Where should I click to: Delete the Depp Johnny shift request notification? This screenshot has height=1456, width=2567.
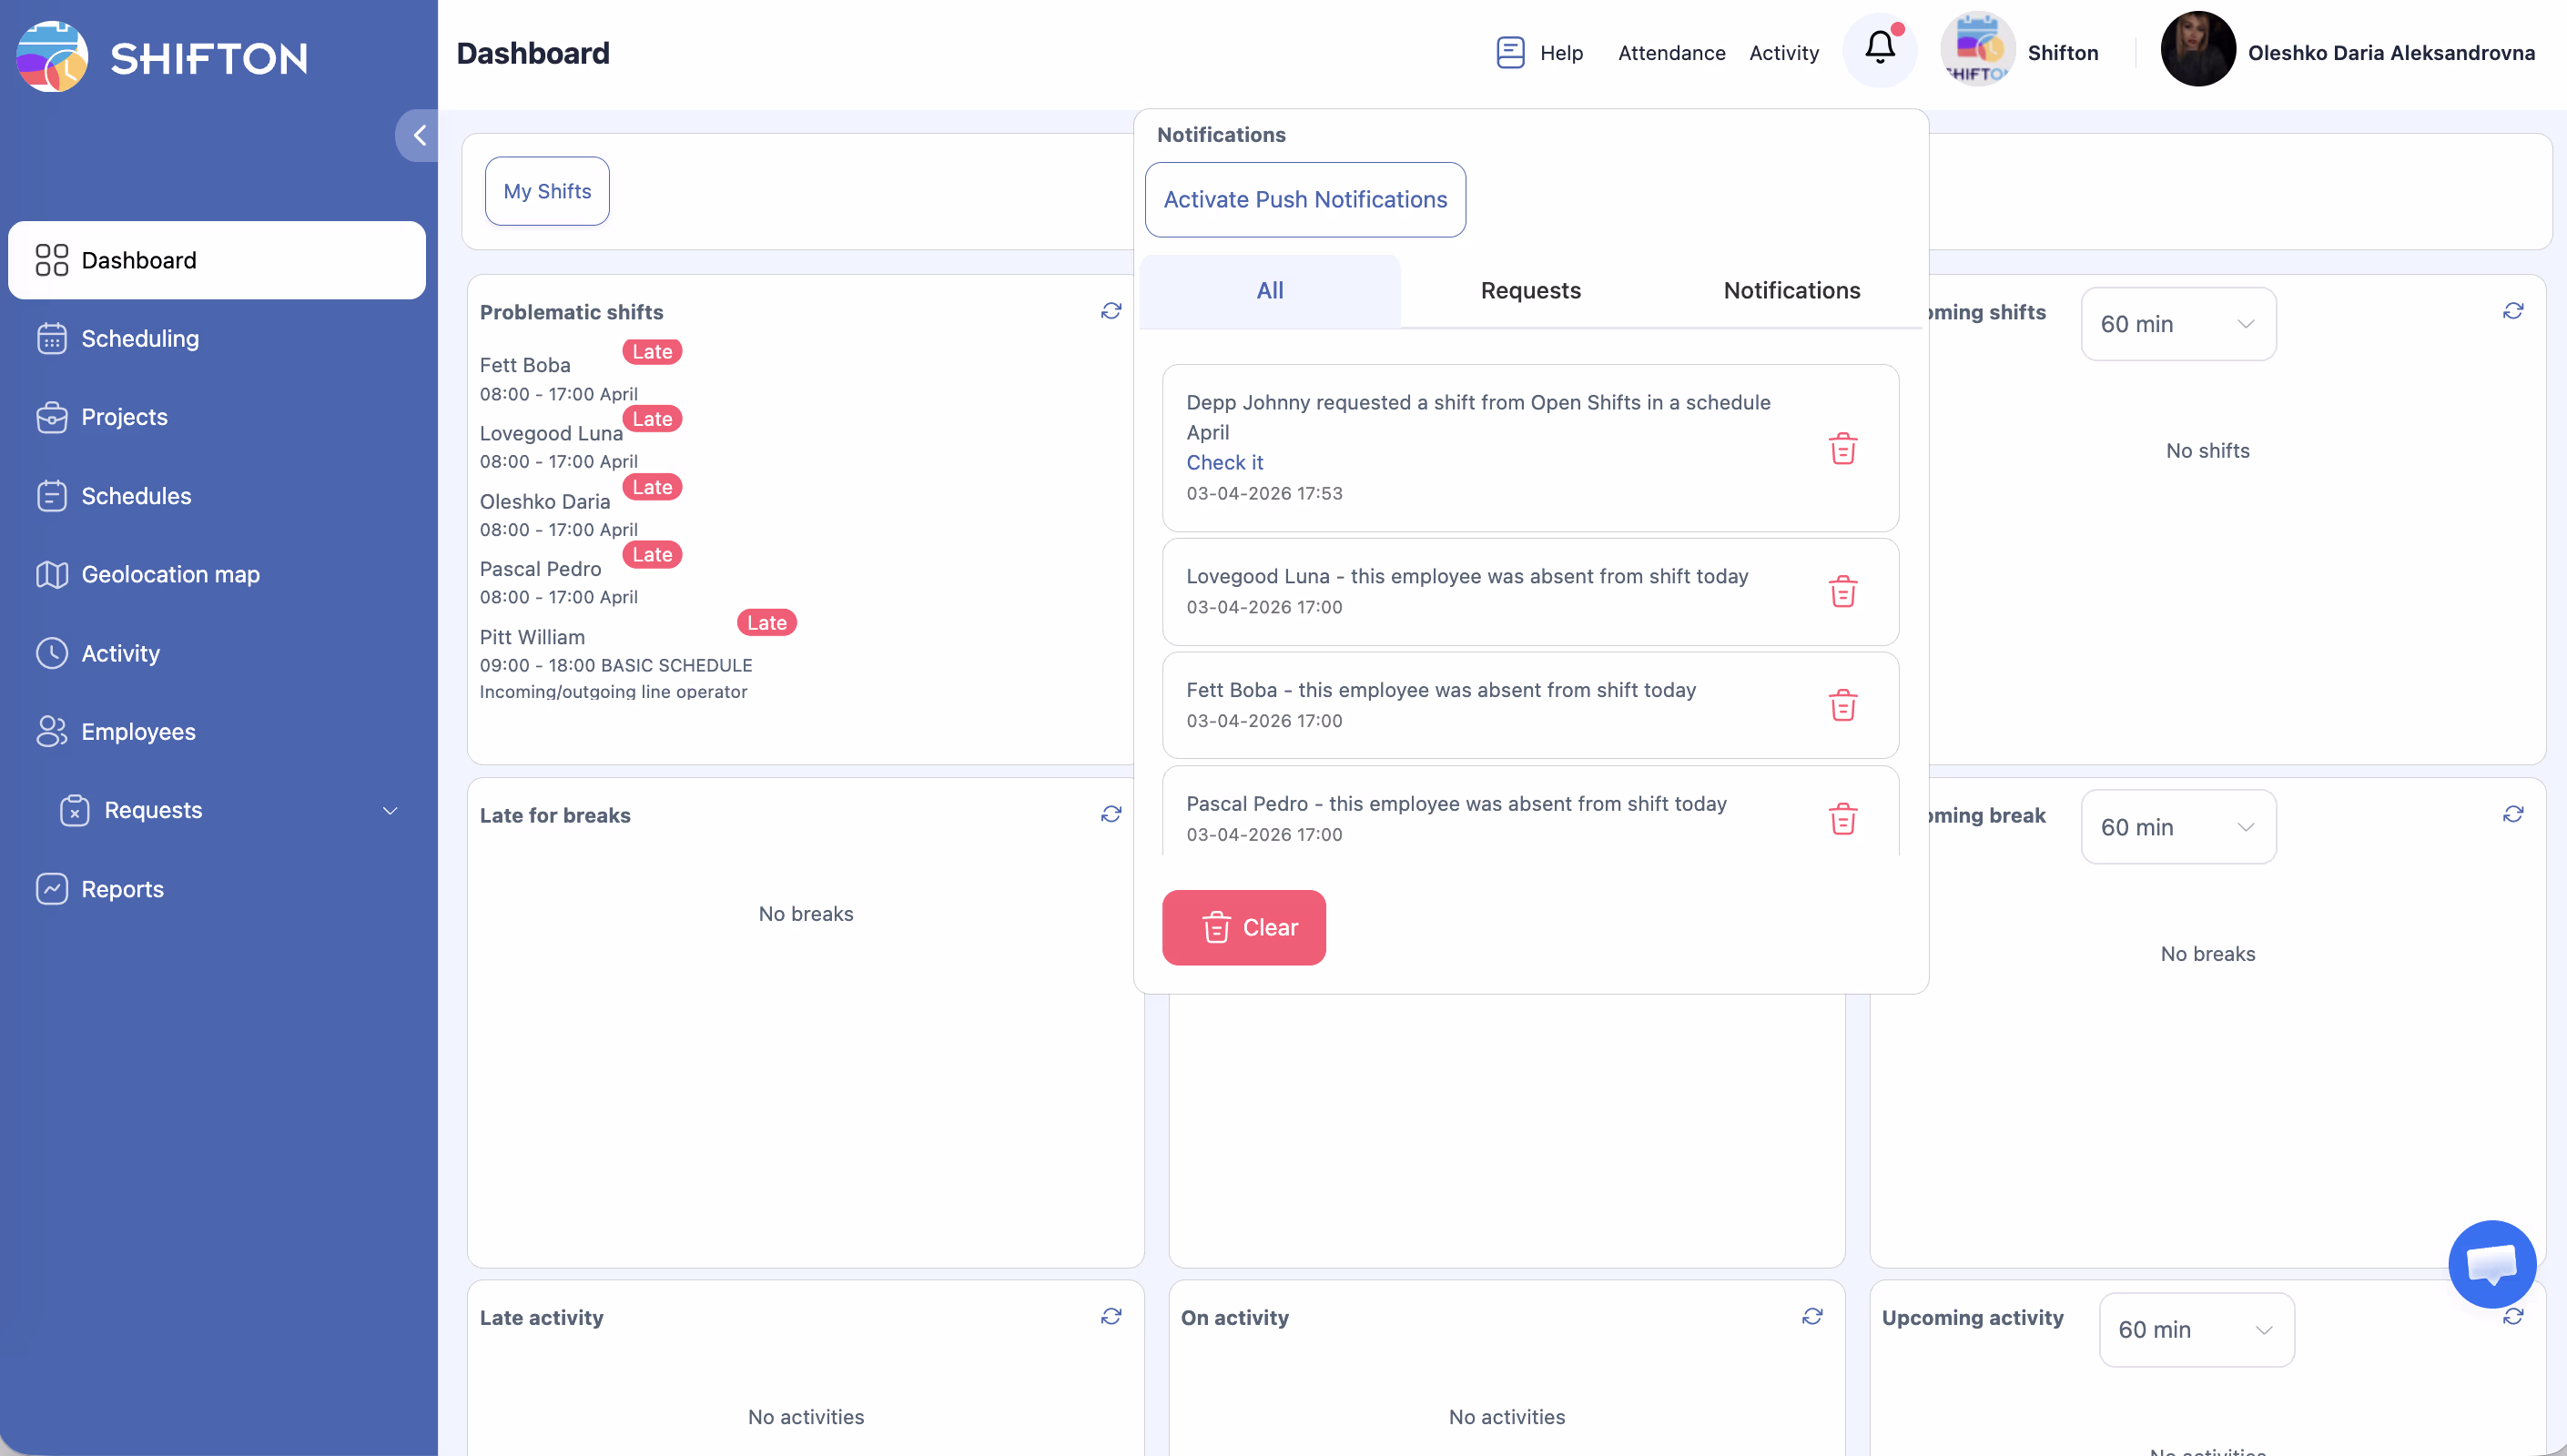[1842, 449]
